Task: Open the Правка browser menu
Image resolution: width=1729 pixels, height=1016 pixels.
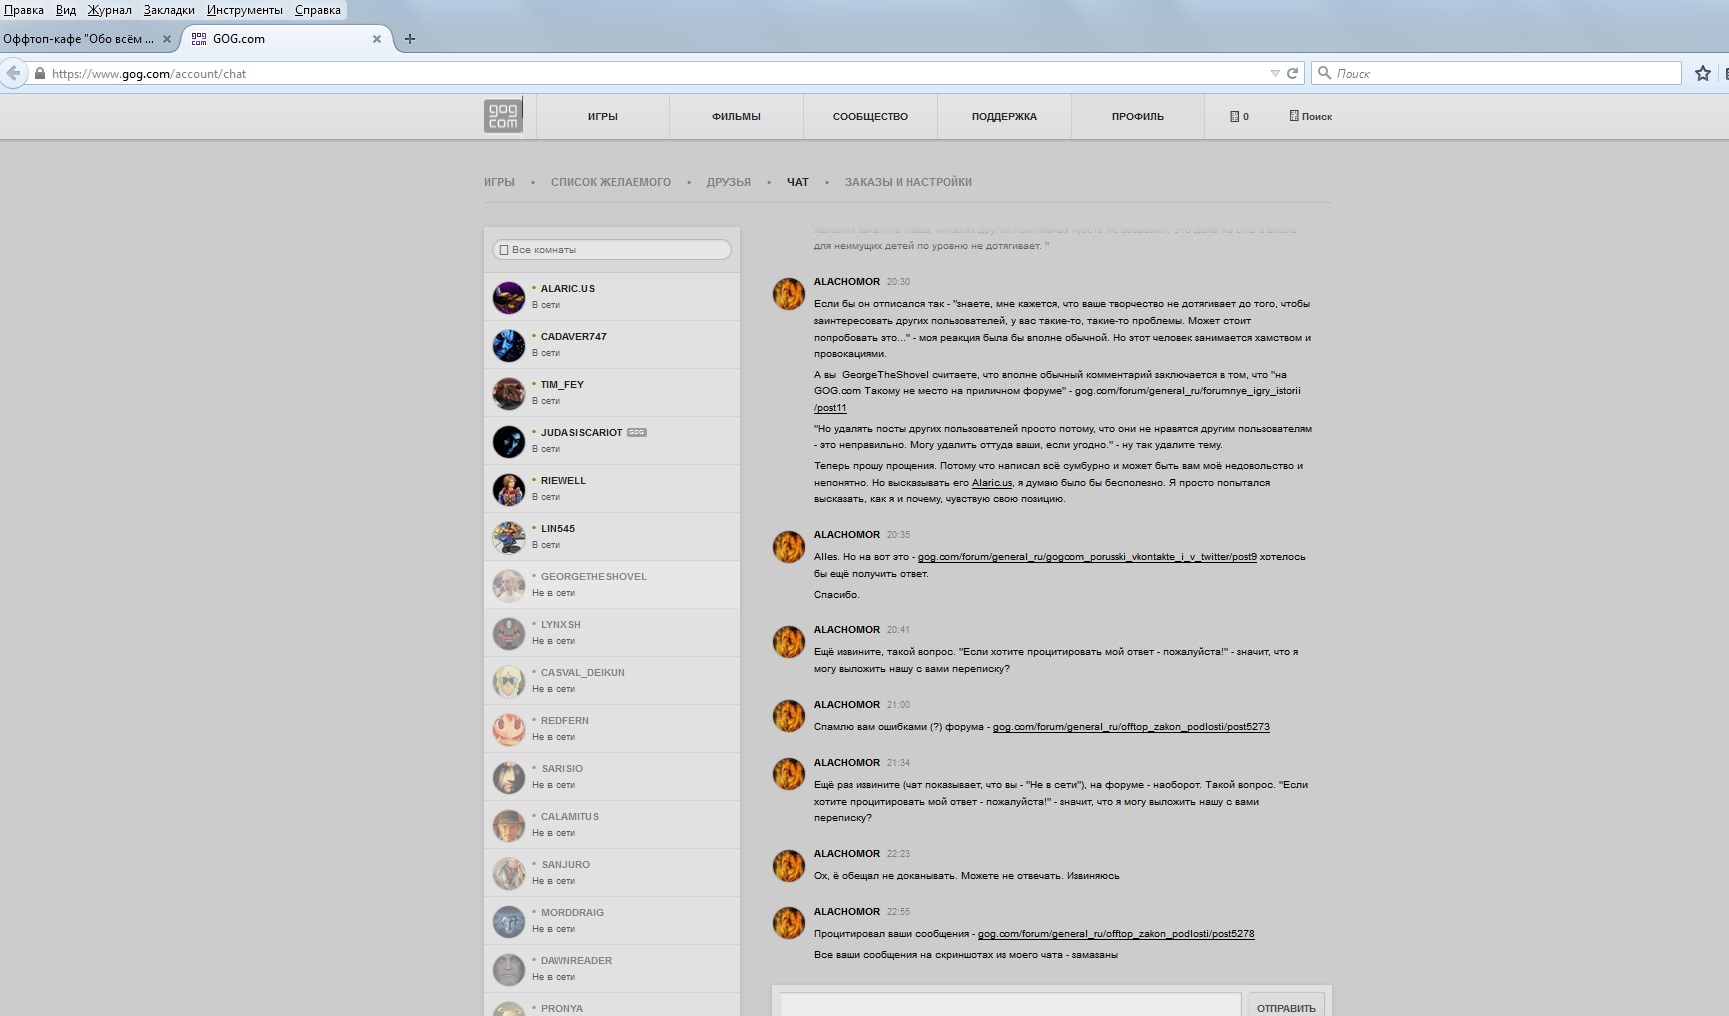Action: coord(23,10)
